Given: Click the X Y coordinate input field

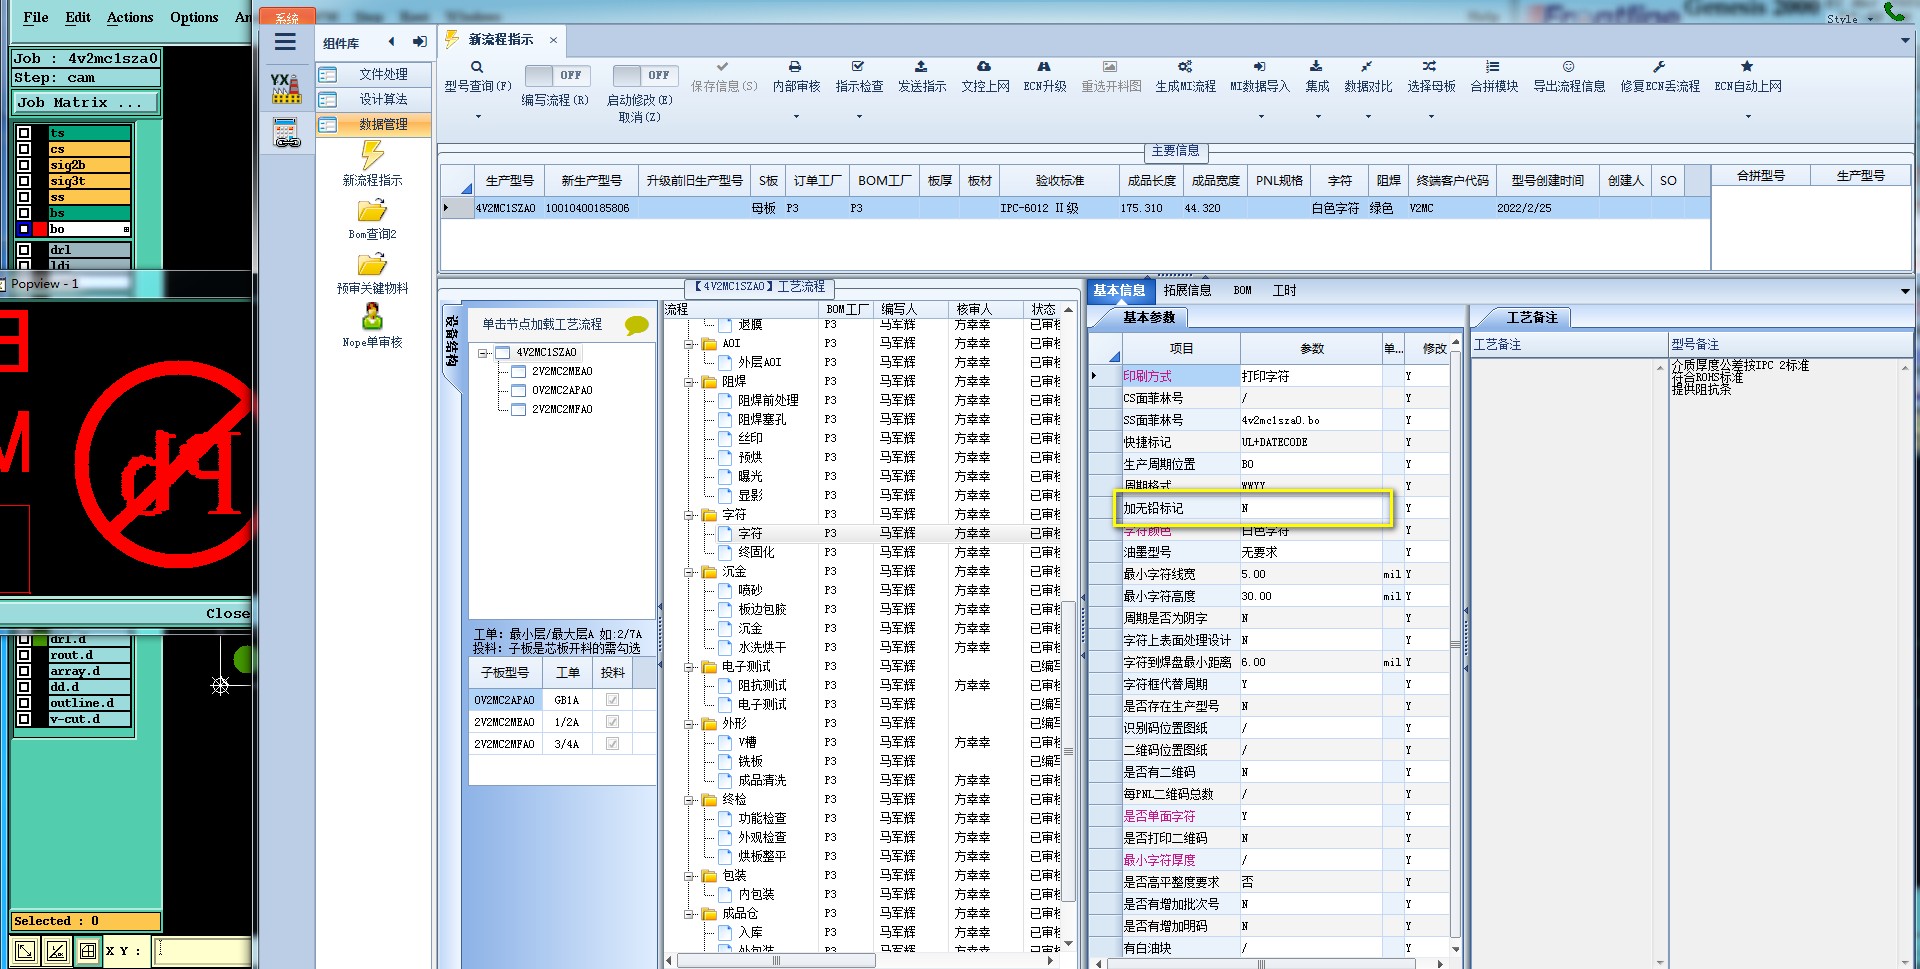Looking at the screenshot, I should pyautogui.click(x=203, y=951).
